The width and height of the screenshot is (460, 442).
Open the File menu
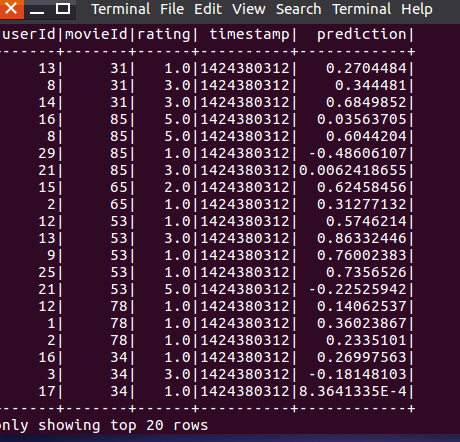[x=172, y=9]
